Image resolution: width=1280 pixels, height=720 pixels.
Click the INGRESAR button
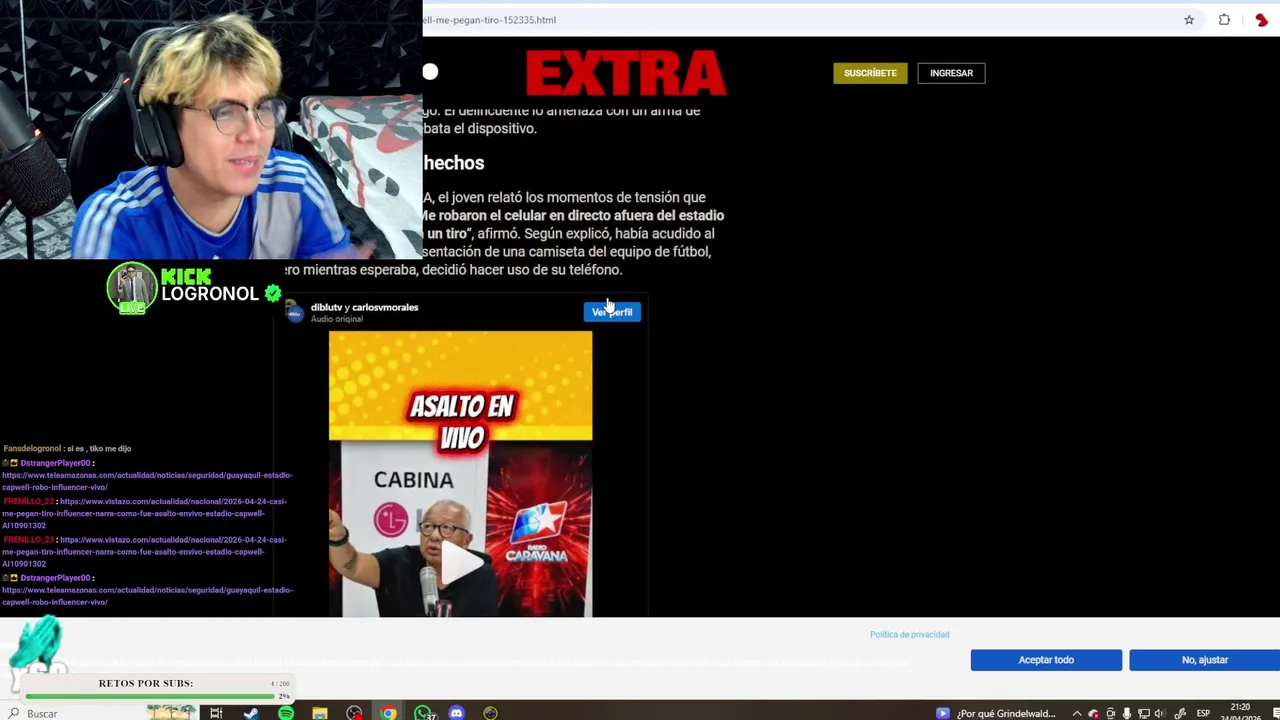[951, 73]
